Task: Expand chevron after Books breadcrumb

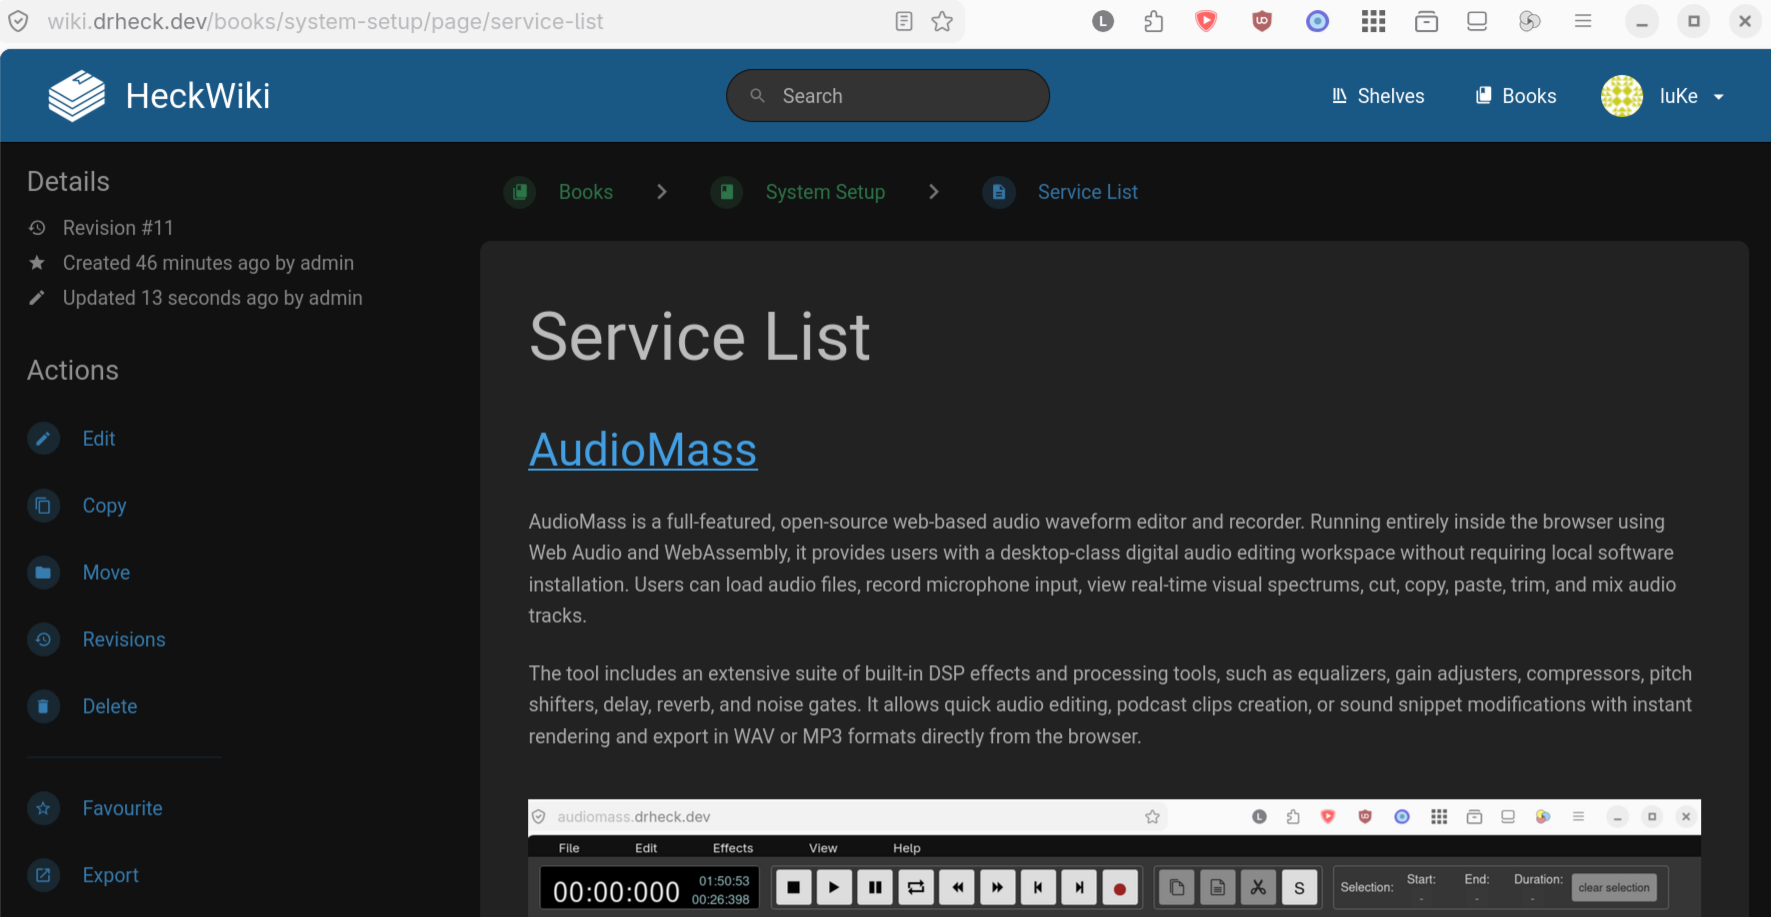Action: tap(662, 192)
